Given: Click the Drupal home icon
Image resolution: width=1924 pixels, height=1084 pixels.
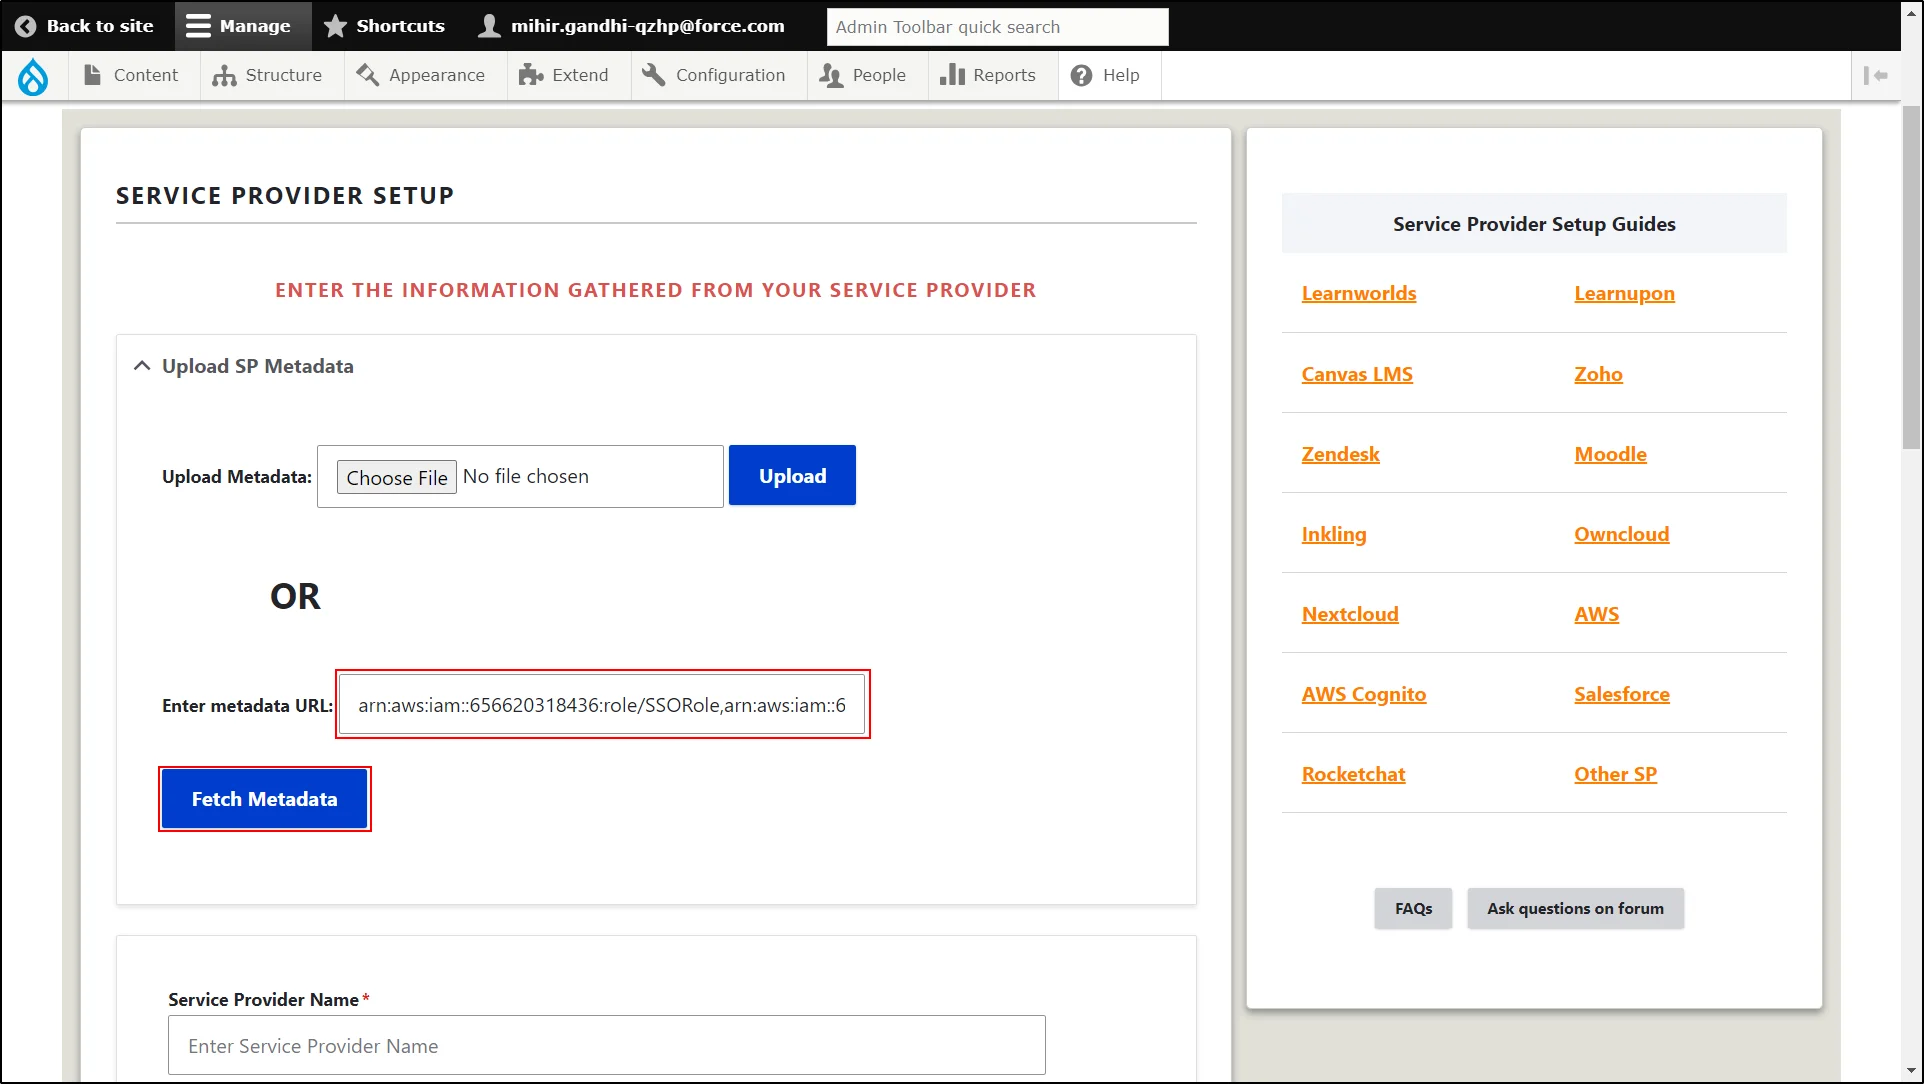Looking at the screenshot, I should pyautogui.click(x=33, y=74).
